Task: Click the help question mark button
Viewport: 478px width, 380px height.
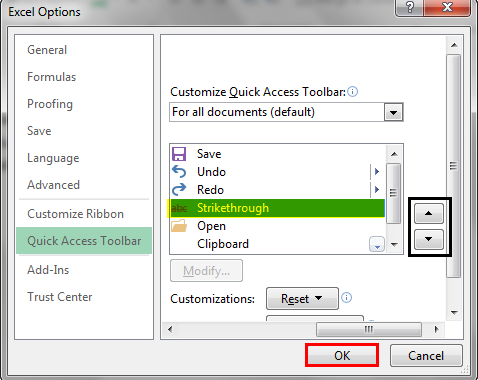Action: coord(410,7)
